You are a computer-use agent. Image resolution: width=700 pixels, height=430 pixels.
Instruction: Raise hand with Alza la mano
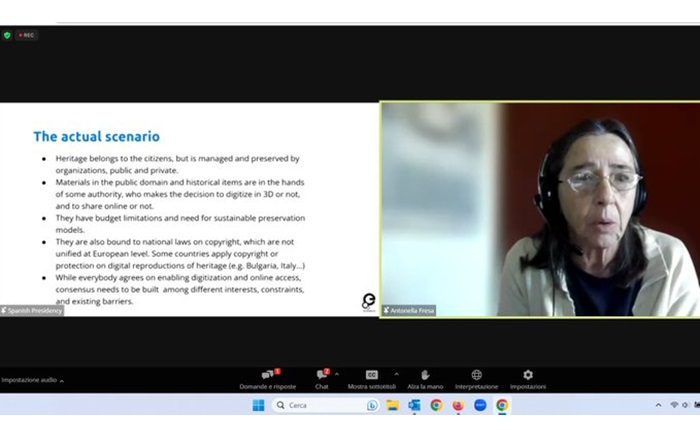click(425, 380)
